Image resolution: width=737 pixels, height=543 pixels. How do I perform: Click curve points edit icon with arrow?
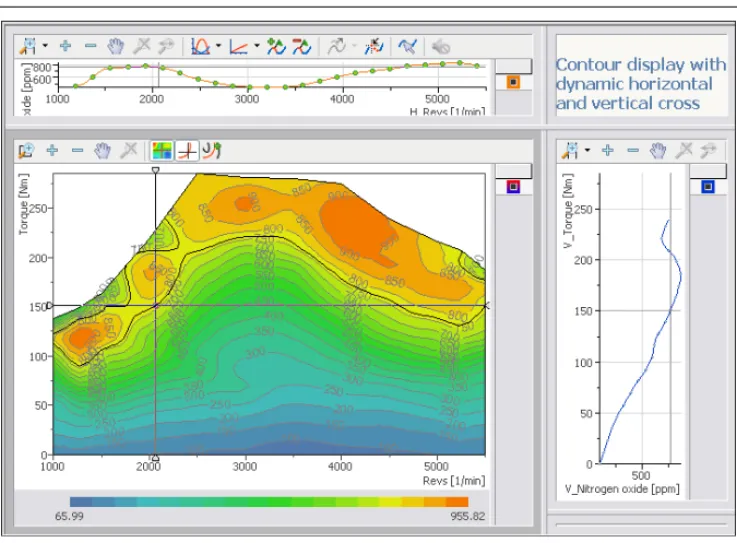(374, 46)
